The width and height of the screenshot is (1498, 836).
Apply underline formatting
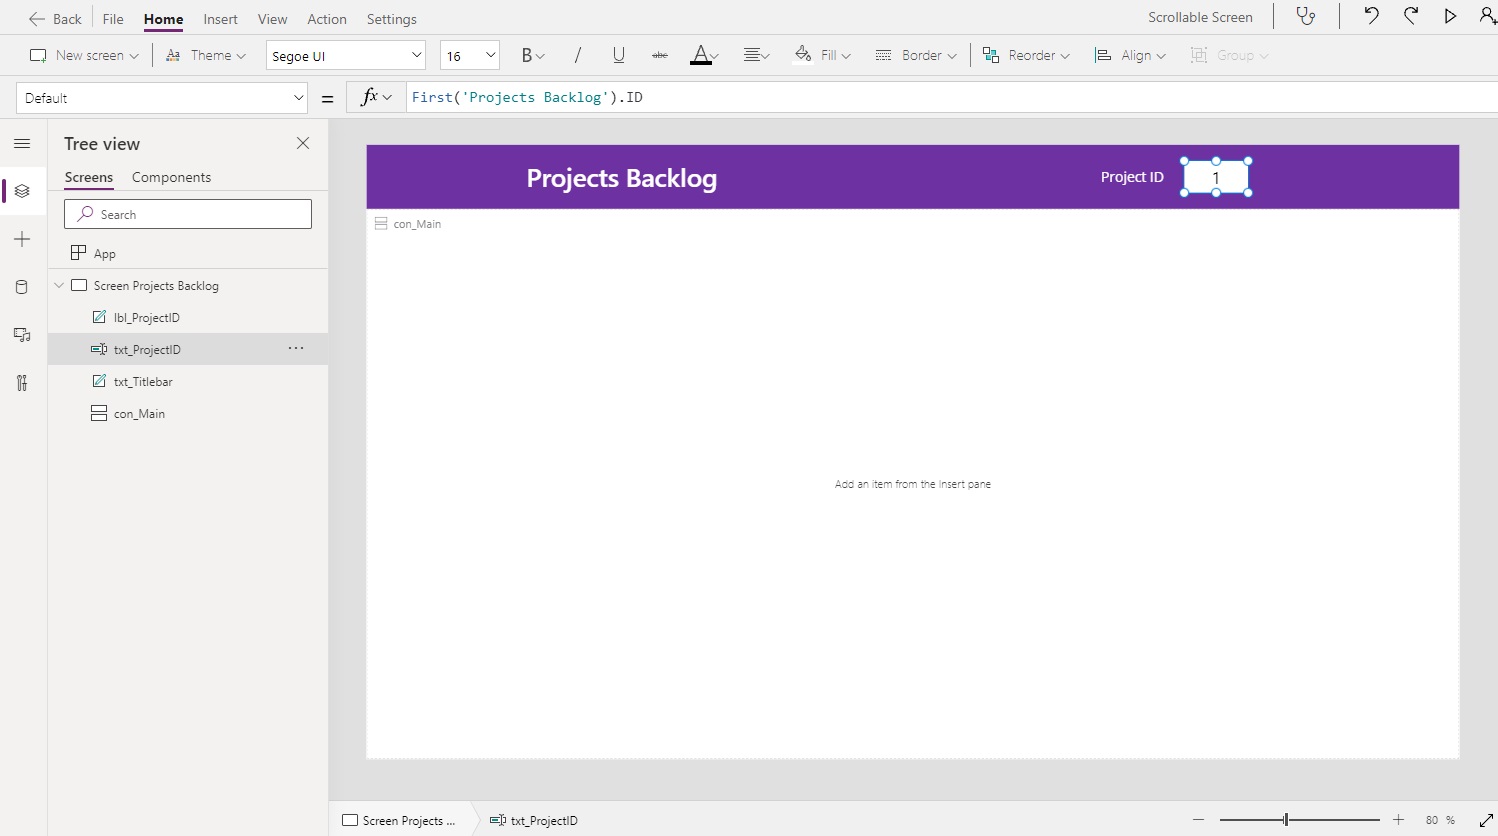coord(618,55)
